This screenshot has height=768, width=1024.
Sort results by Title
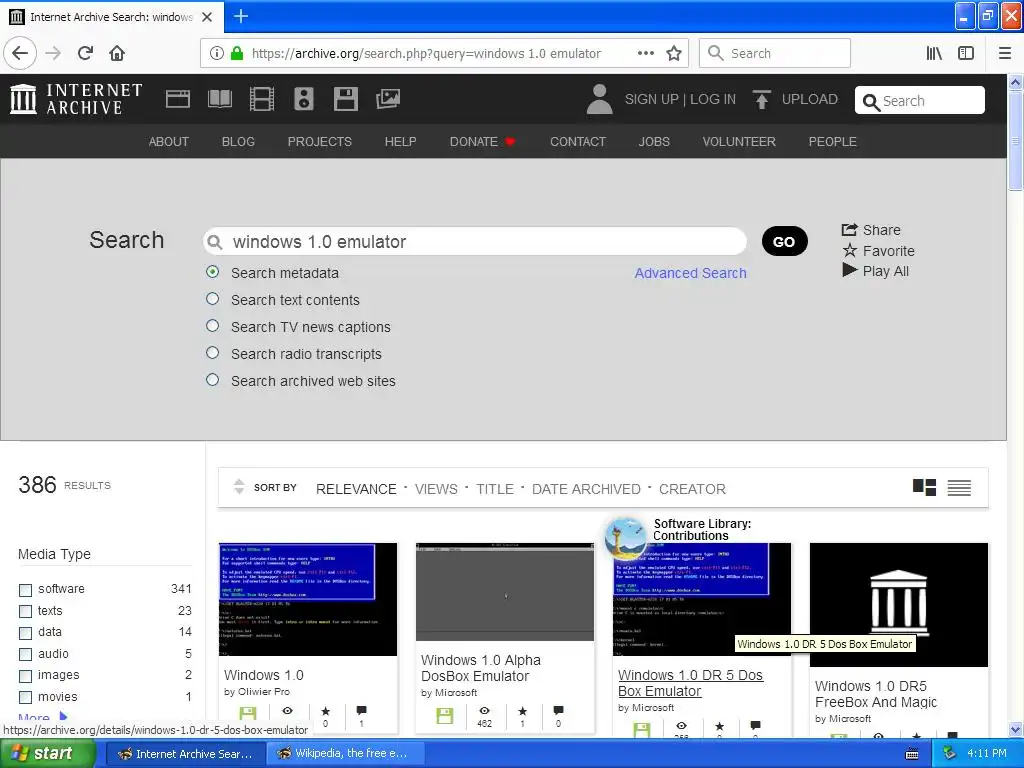pos(494,489)
